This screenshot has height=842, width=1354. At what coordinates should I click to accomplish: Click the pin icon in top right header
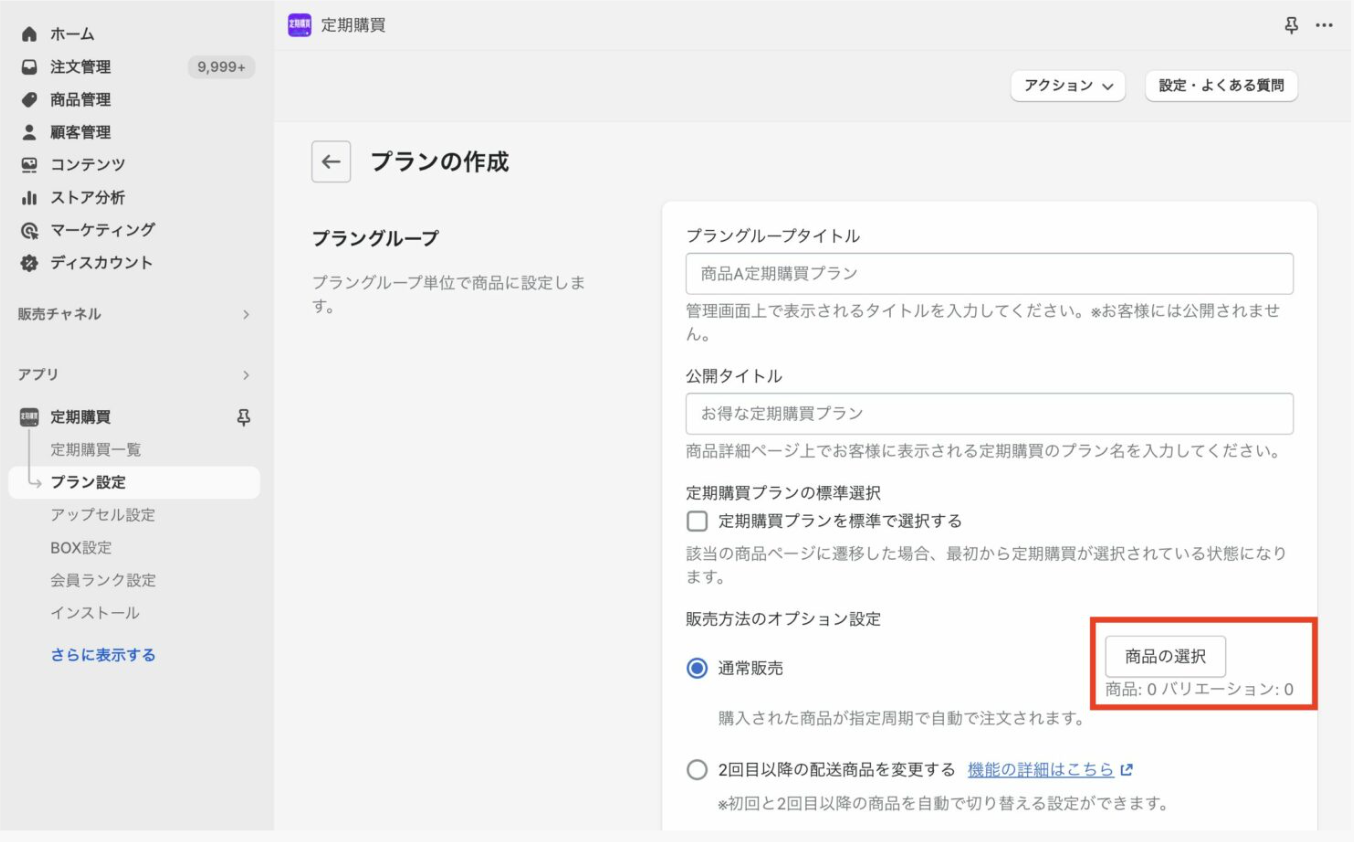coord(1292,25)
